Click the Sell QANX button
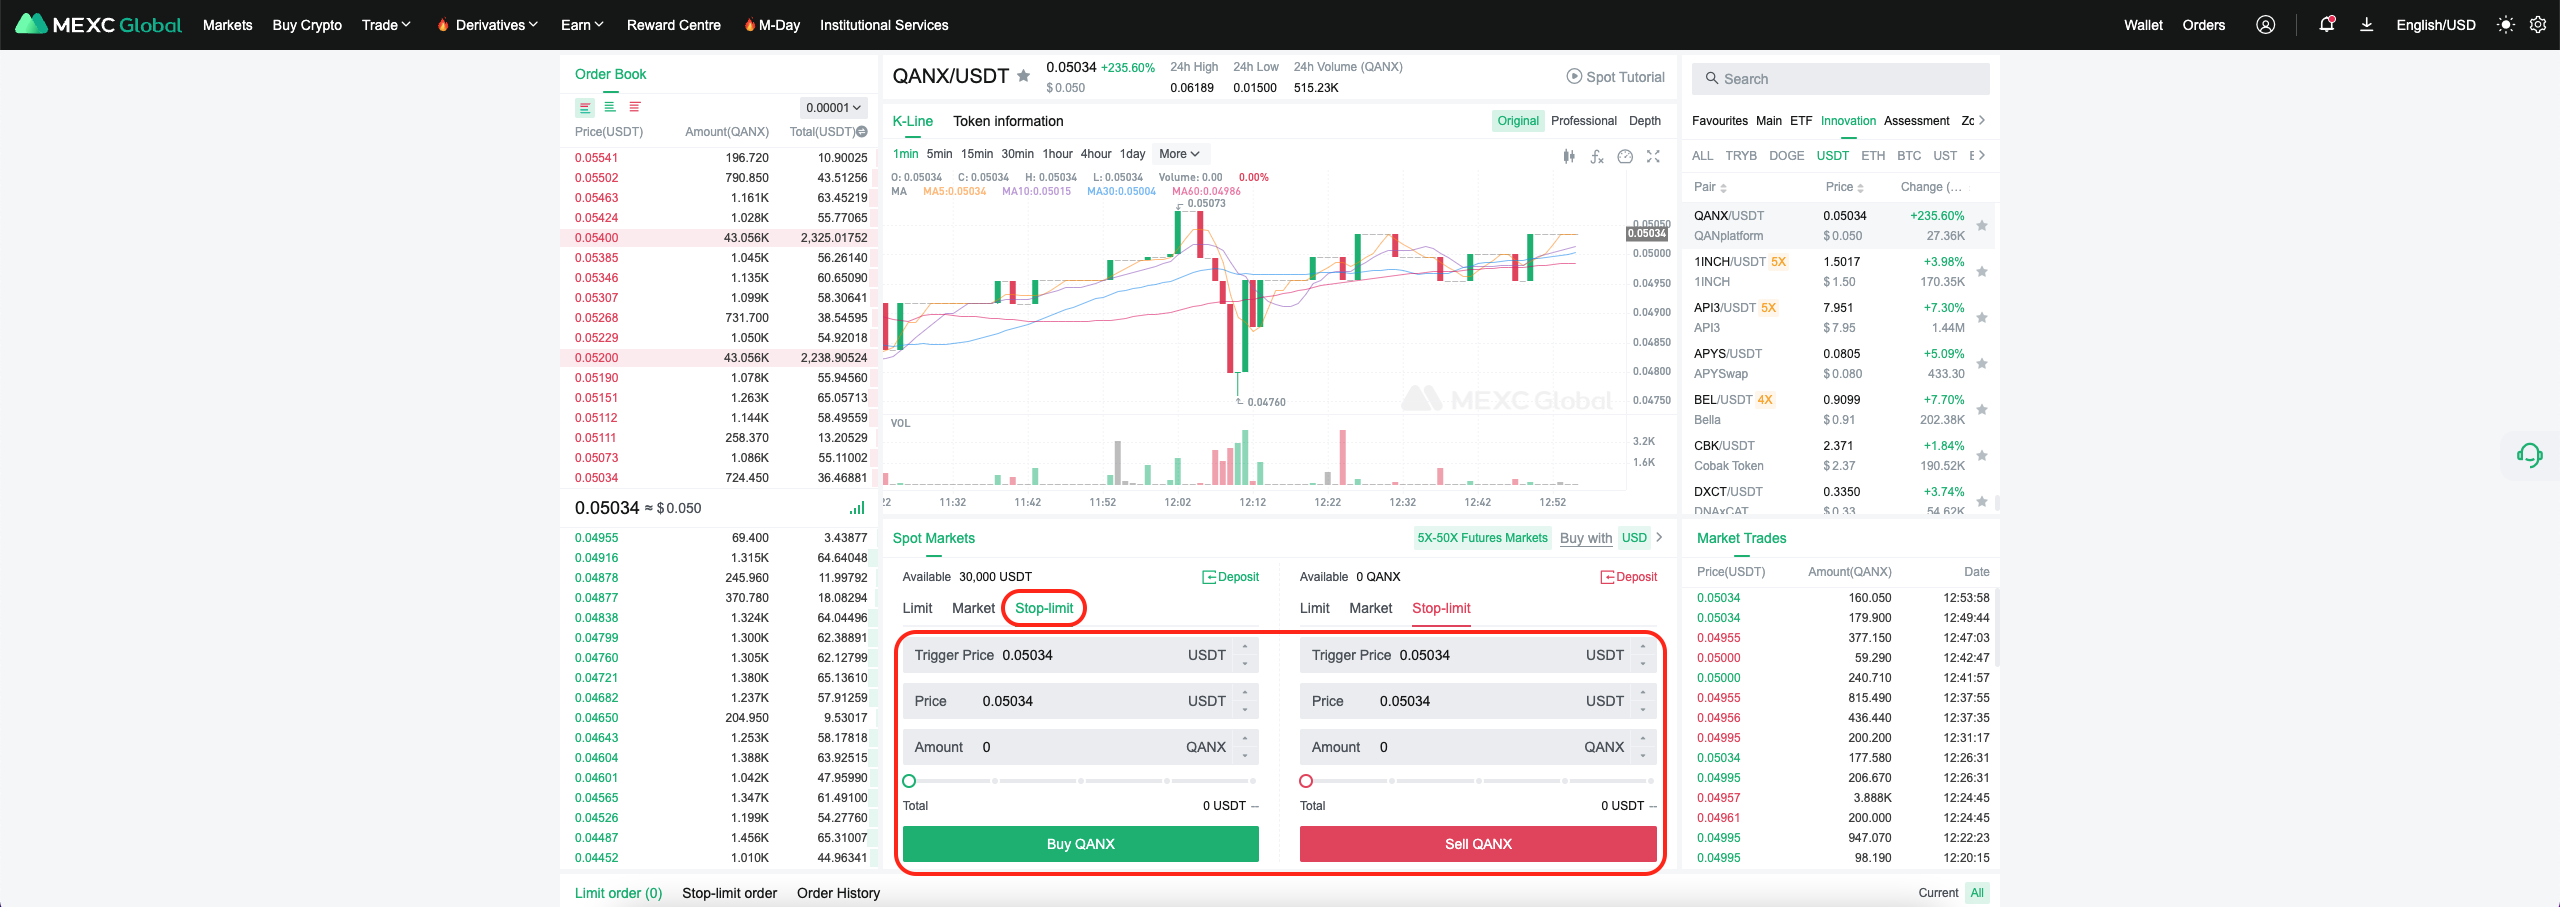Screen dimensions: 2560x907 pyautogui.click(x=1478, y=844)
